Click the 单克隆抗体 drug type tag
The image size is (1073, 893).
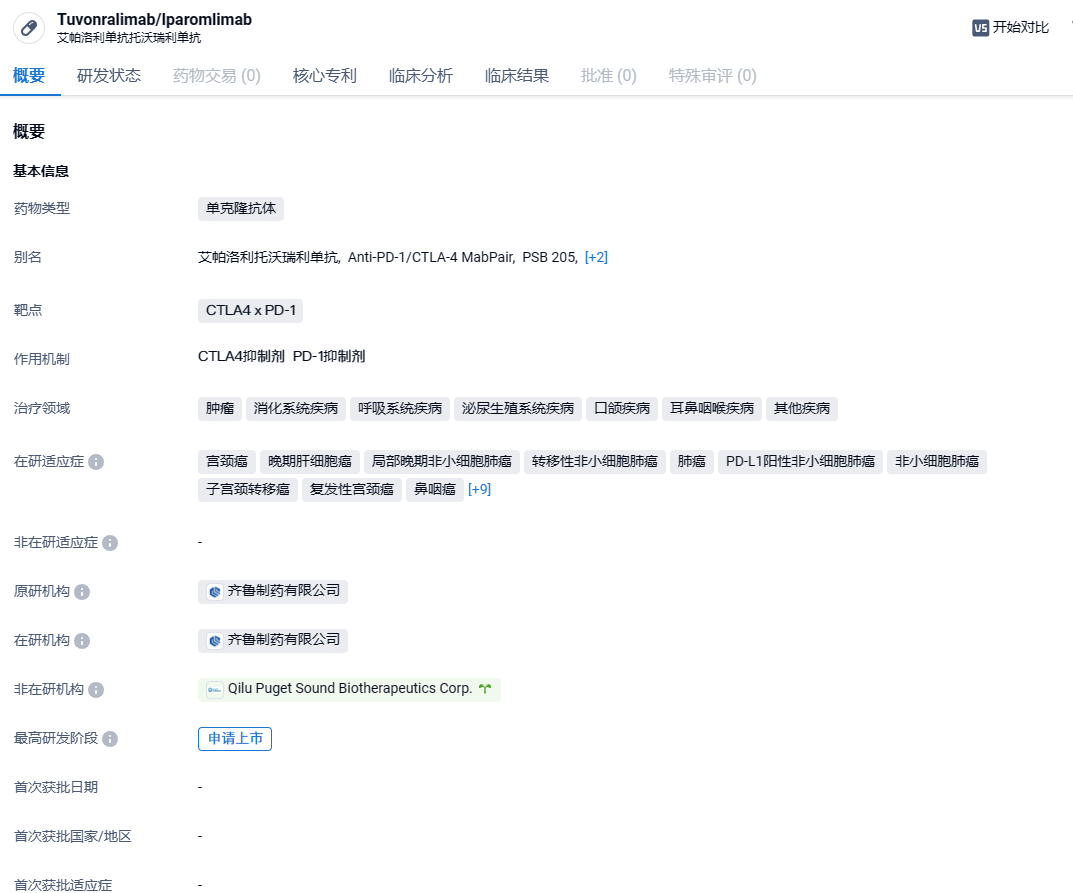point(241,209)
